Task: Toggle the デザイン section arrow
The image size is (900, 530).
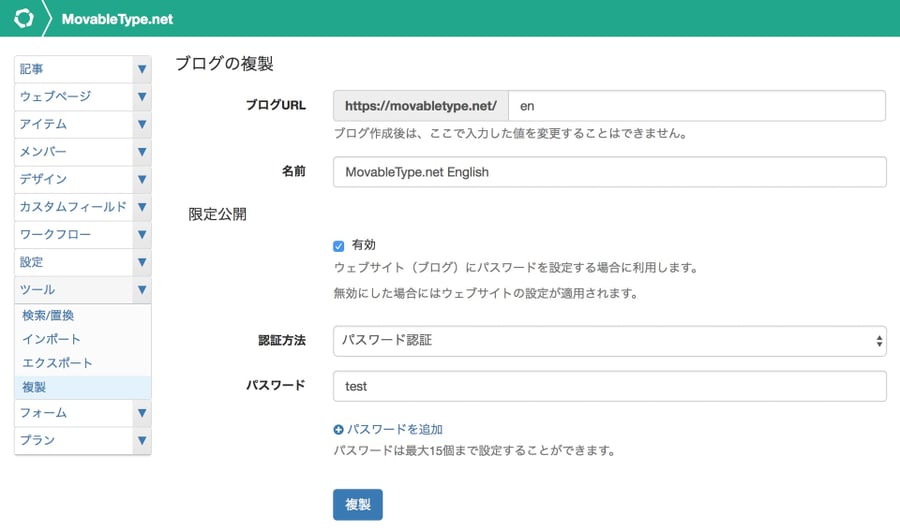Action: pyautogui.click(x=142, y=180)
